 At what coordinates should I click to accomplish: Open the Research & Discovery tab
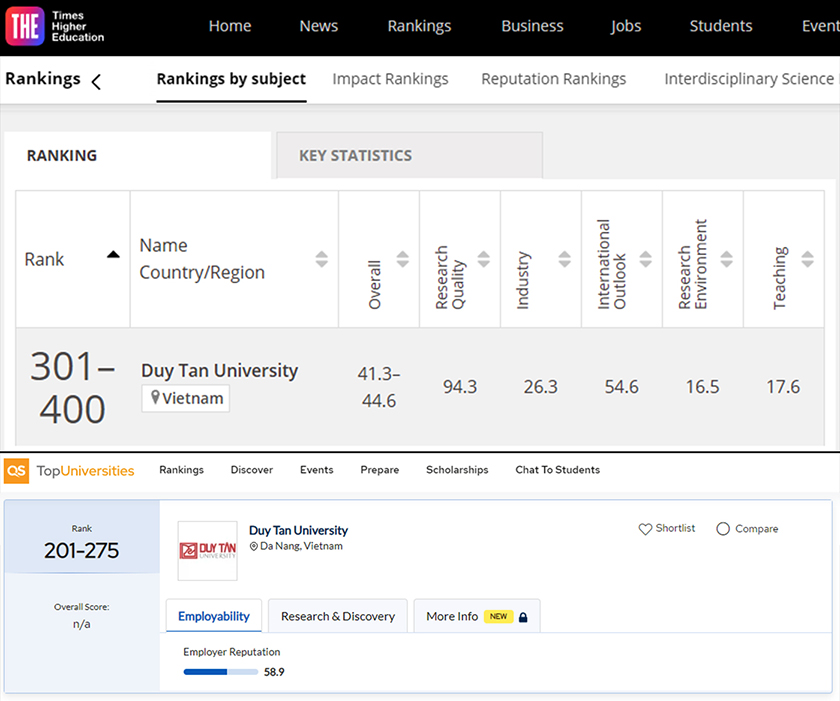click(x=338, y=616)
